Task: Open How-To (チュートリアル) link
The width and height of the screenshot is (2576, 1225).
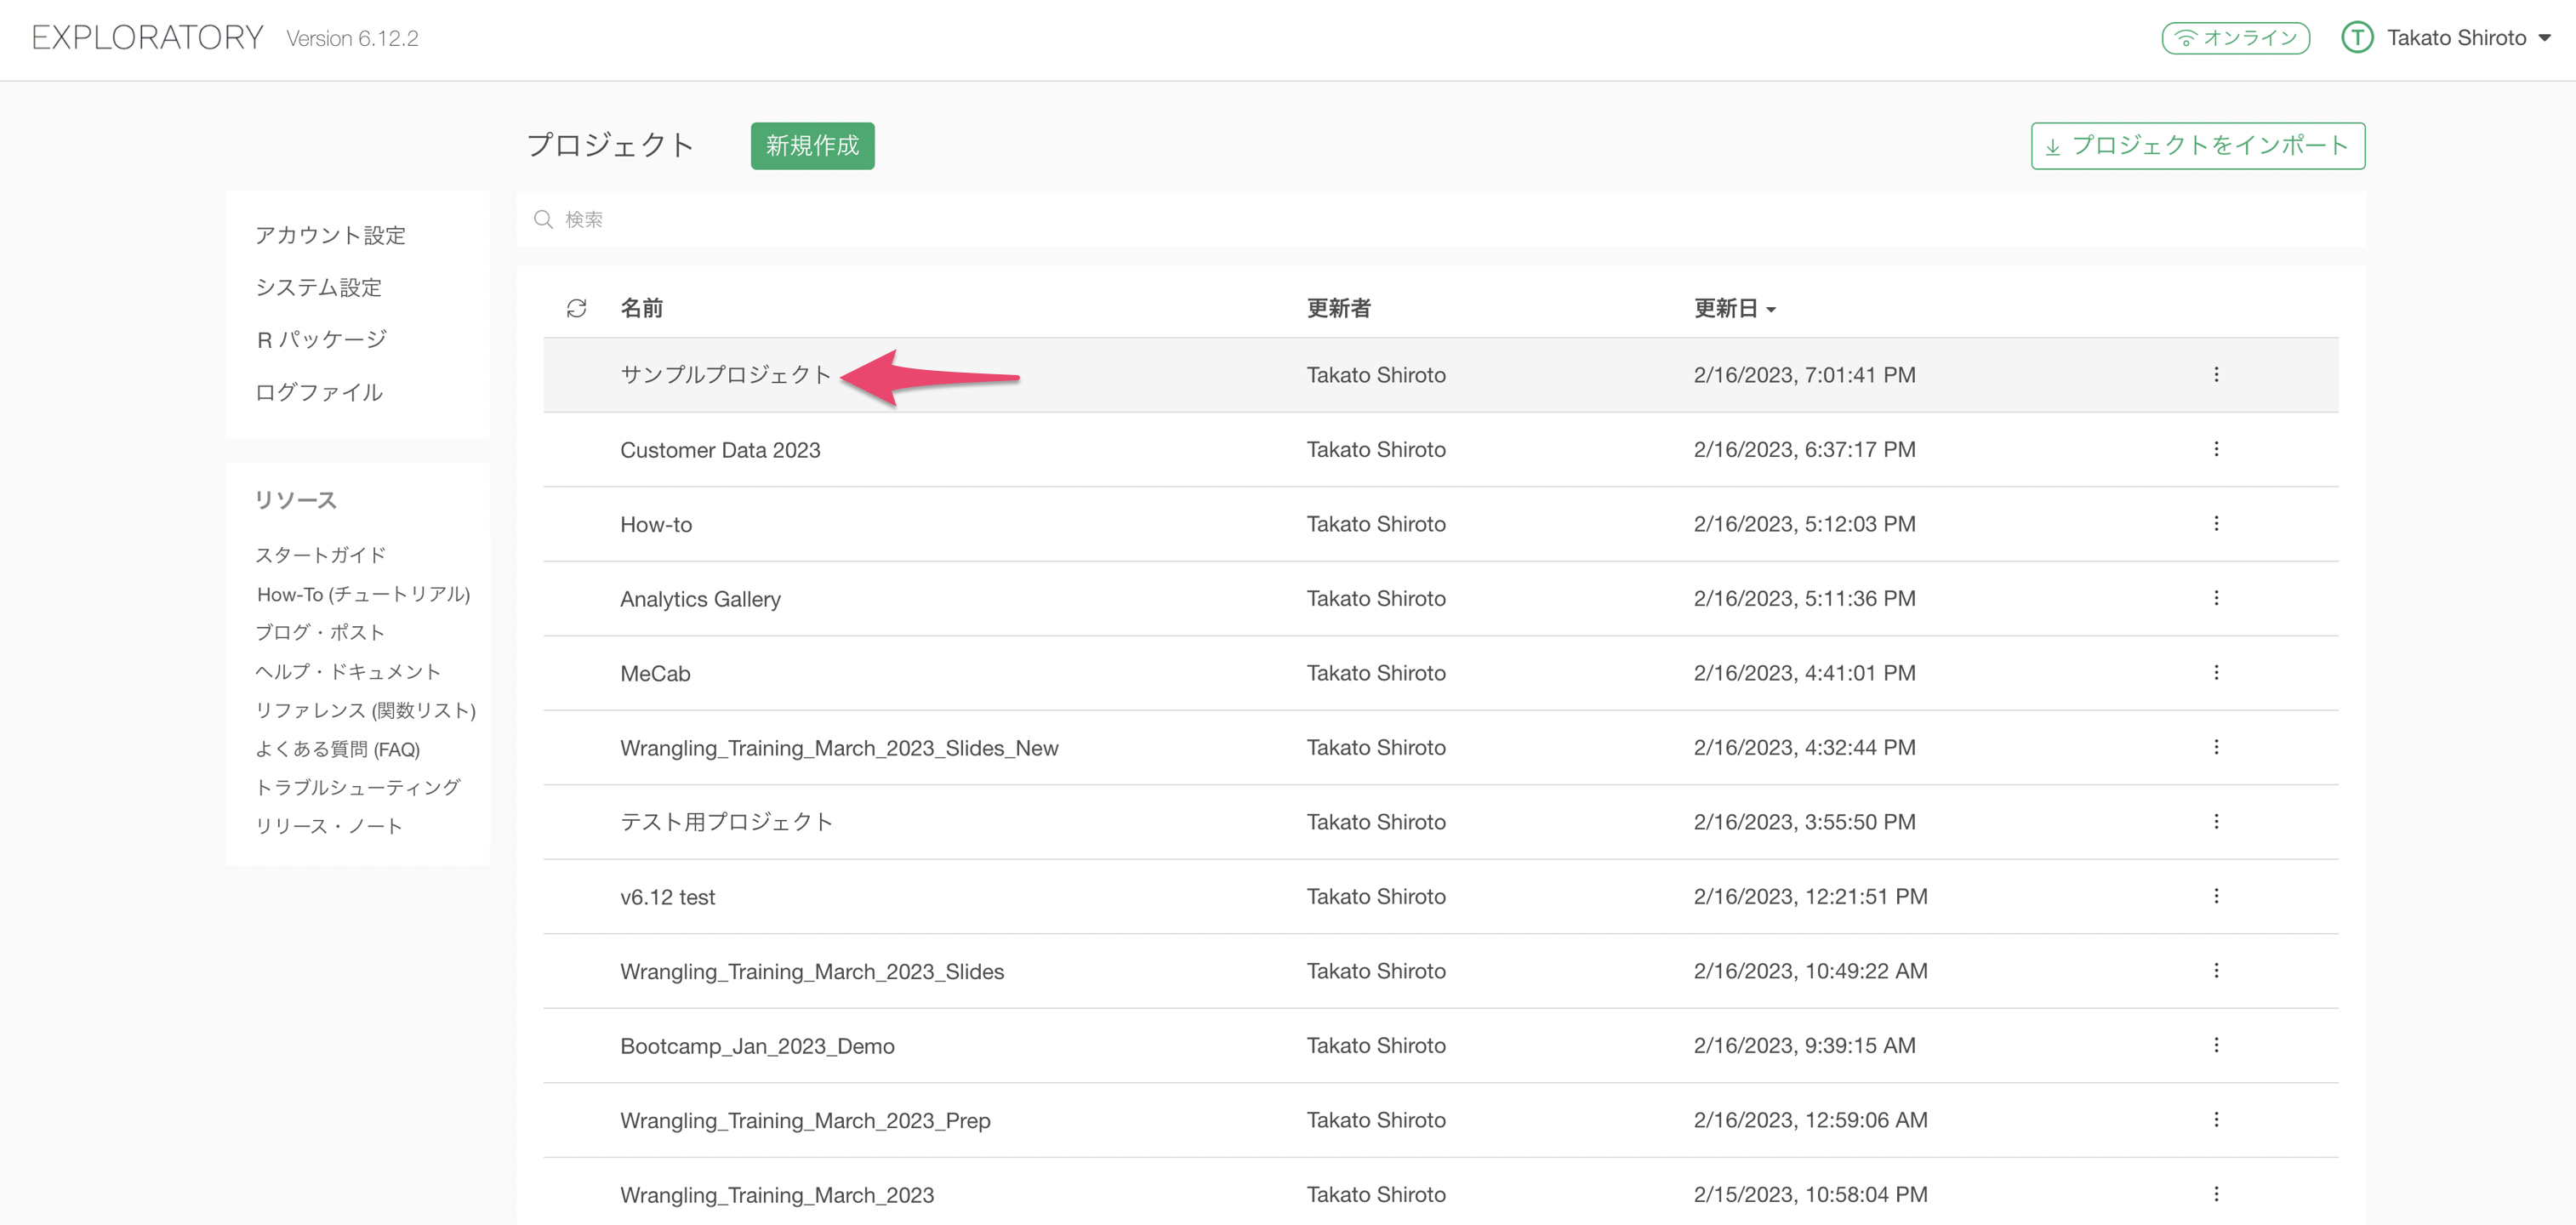Action: pos(363,594)
